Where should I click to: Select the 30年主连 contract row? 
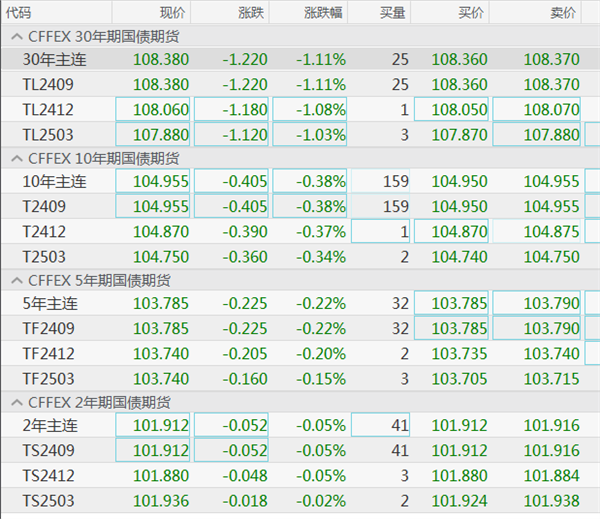55,60
